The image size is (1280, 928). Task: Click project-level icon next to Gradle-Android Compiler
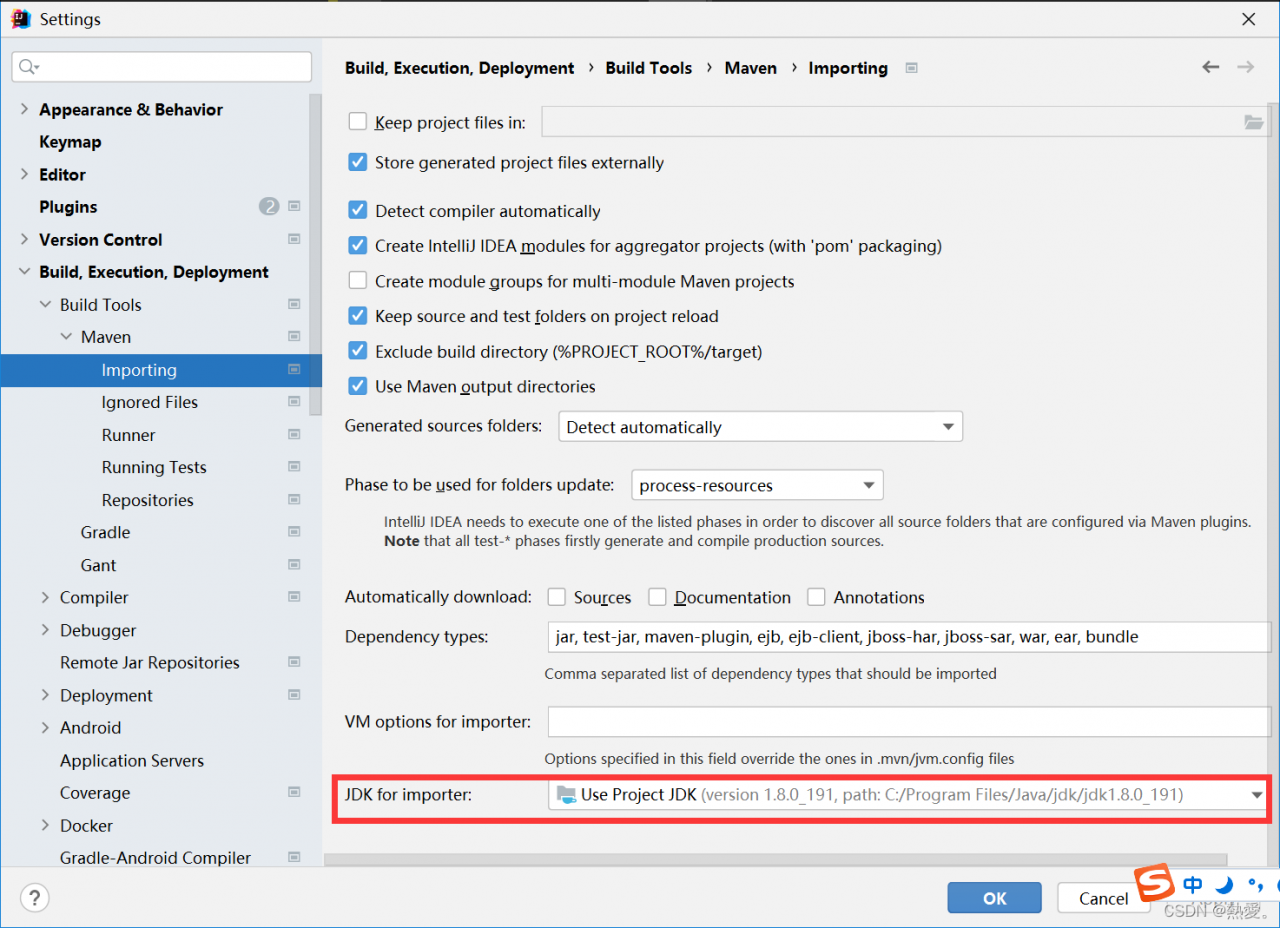point(294,858)
